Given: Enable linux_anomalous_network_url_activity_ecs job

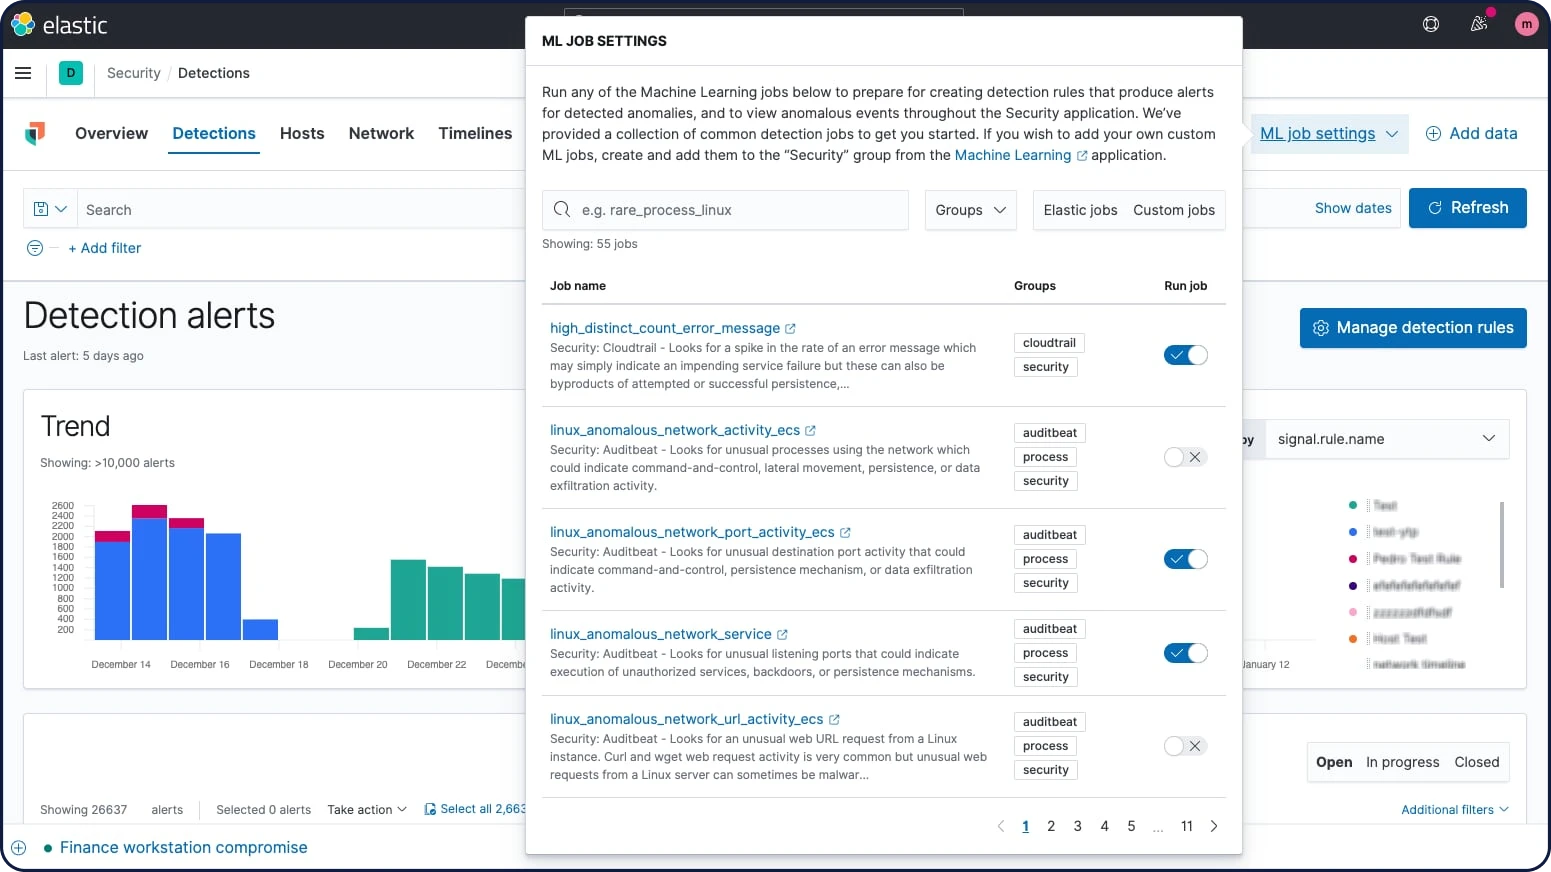Looking at the screenshot, I should (x=1186, y=746).
